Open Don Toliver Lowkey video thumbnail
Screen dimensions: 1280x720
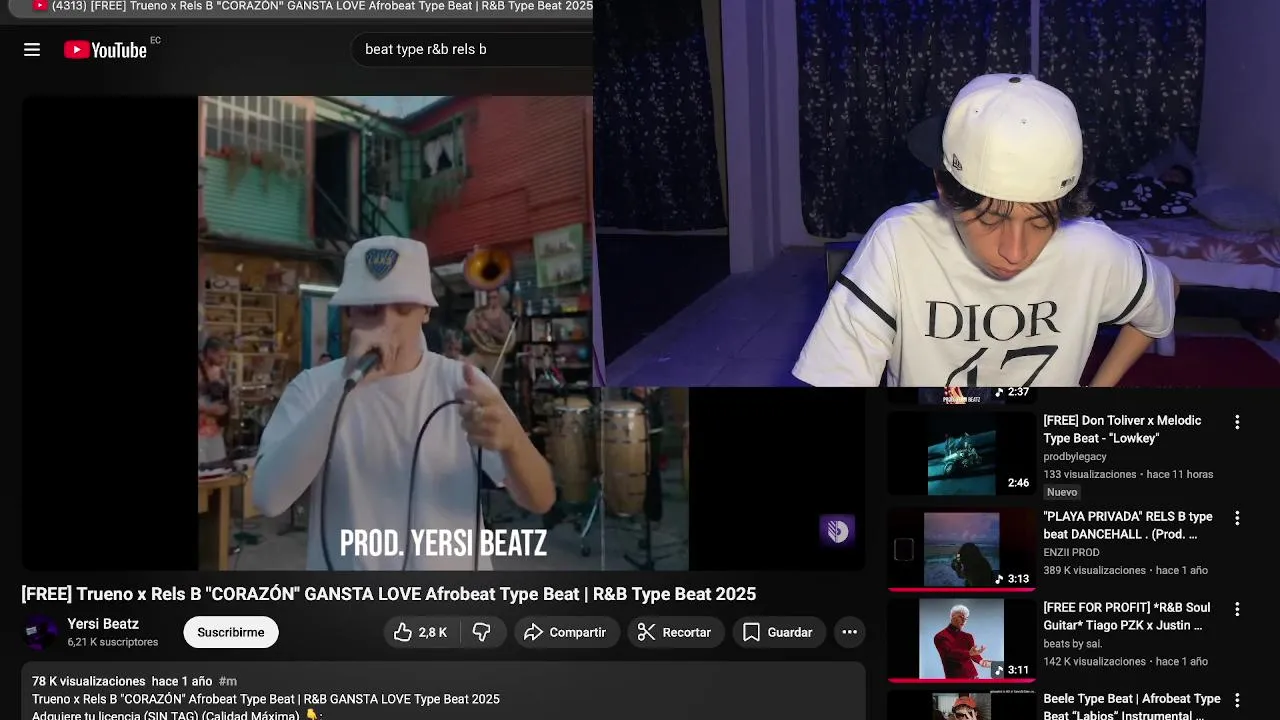coord(961,453)
